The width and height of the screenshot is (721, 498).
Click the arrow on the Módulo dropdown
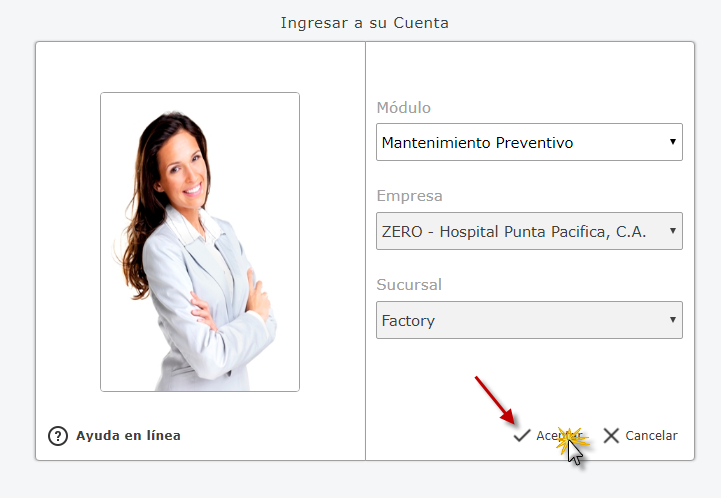click(673, 142)
